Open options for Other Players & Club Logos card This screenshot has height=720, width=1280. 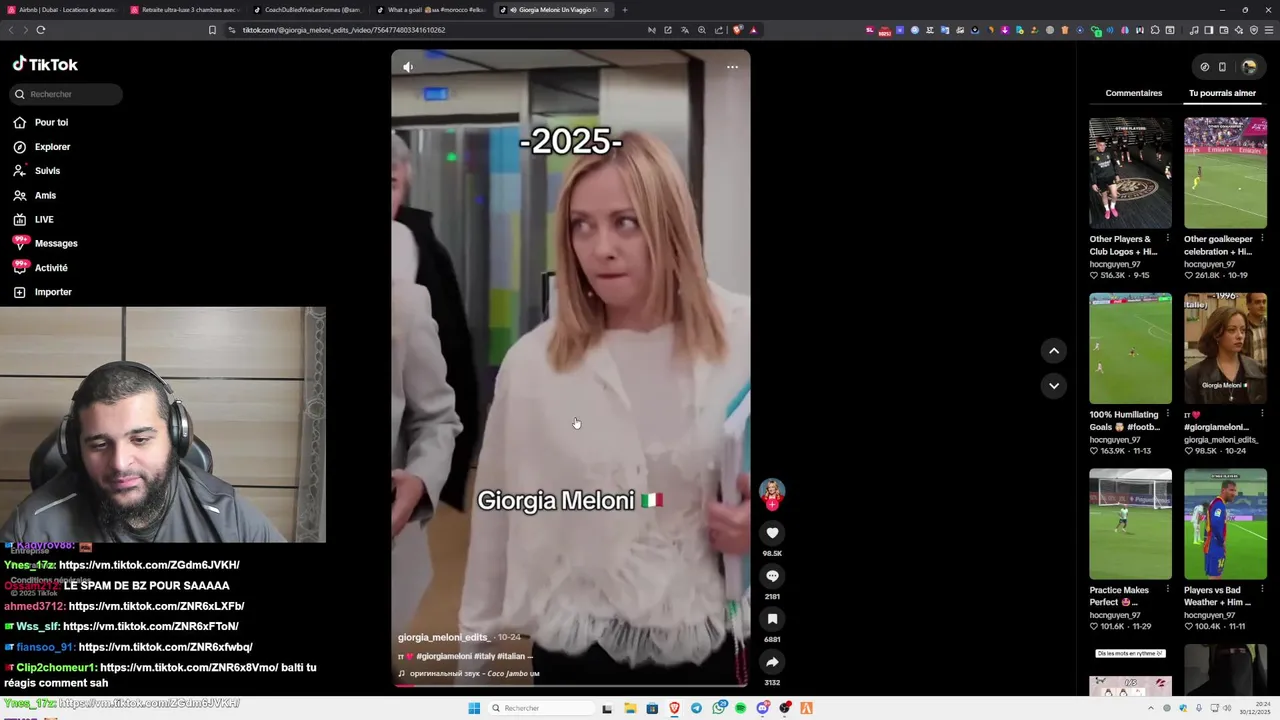1168,239
